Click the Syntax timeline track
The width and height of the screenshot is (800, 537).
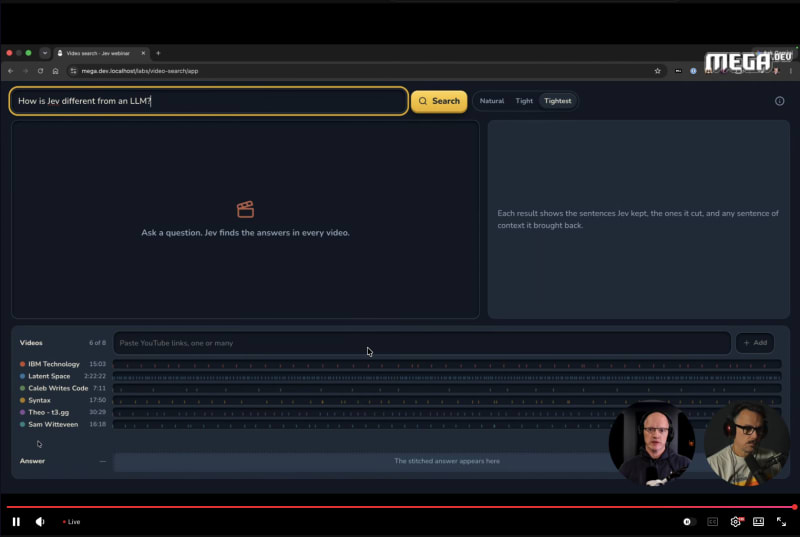447,400
